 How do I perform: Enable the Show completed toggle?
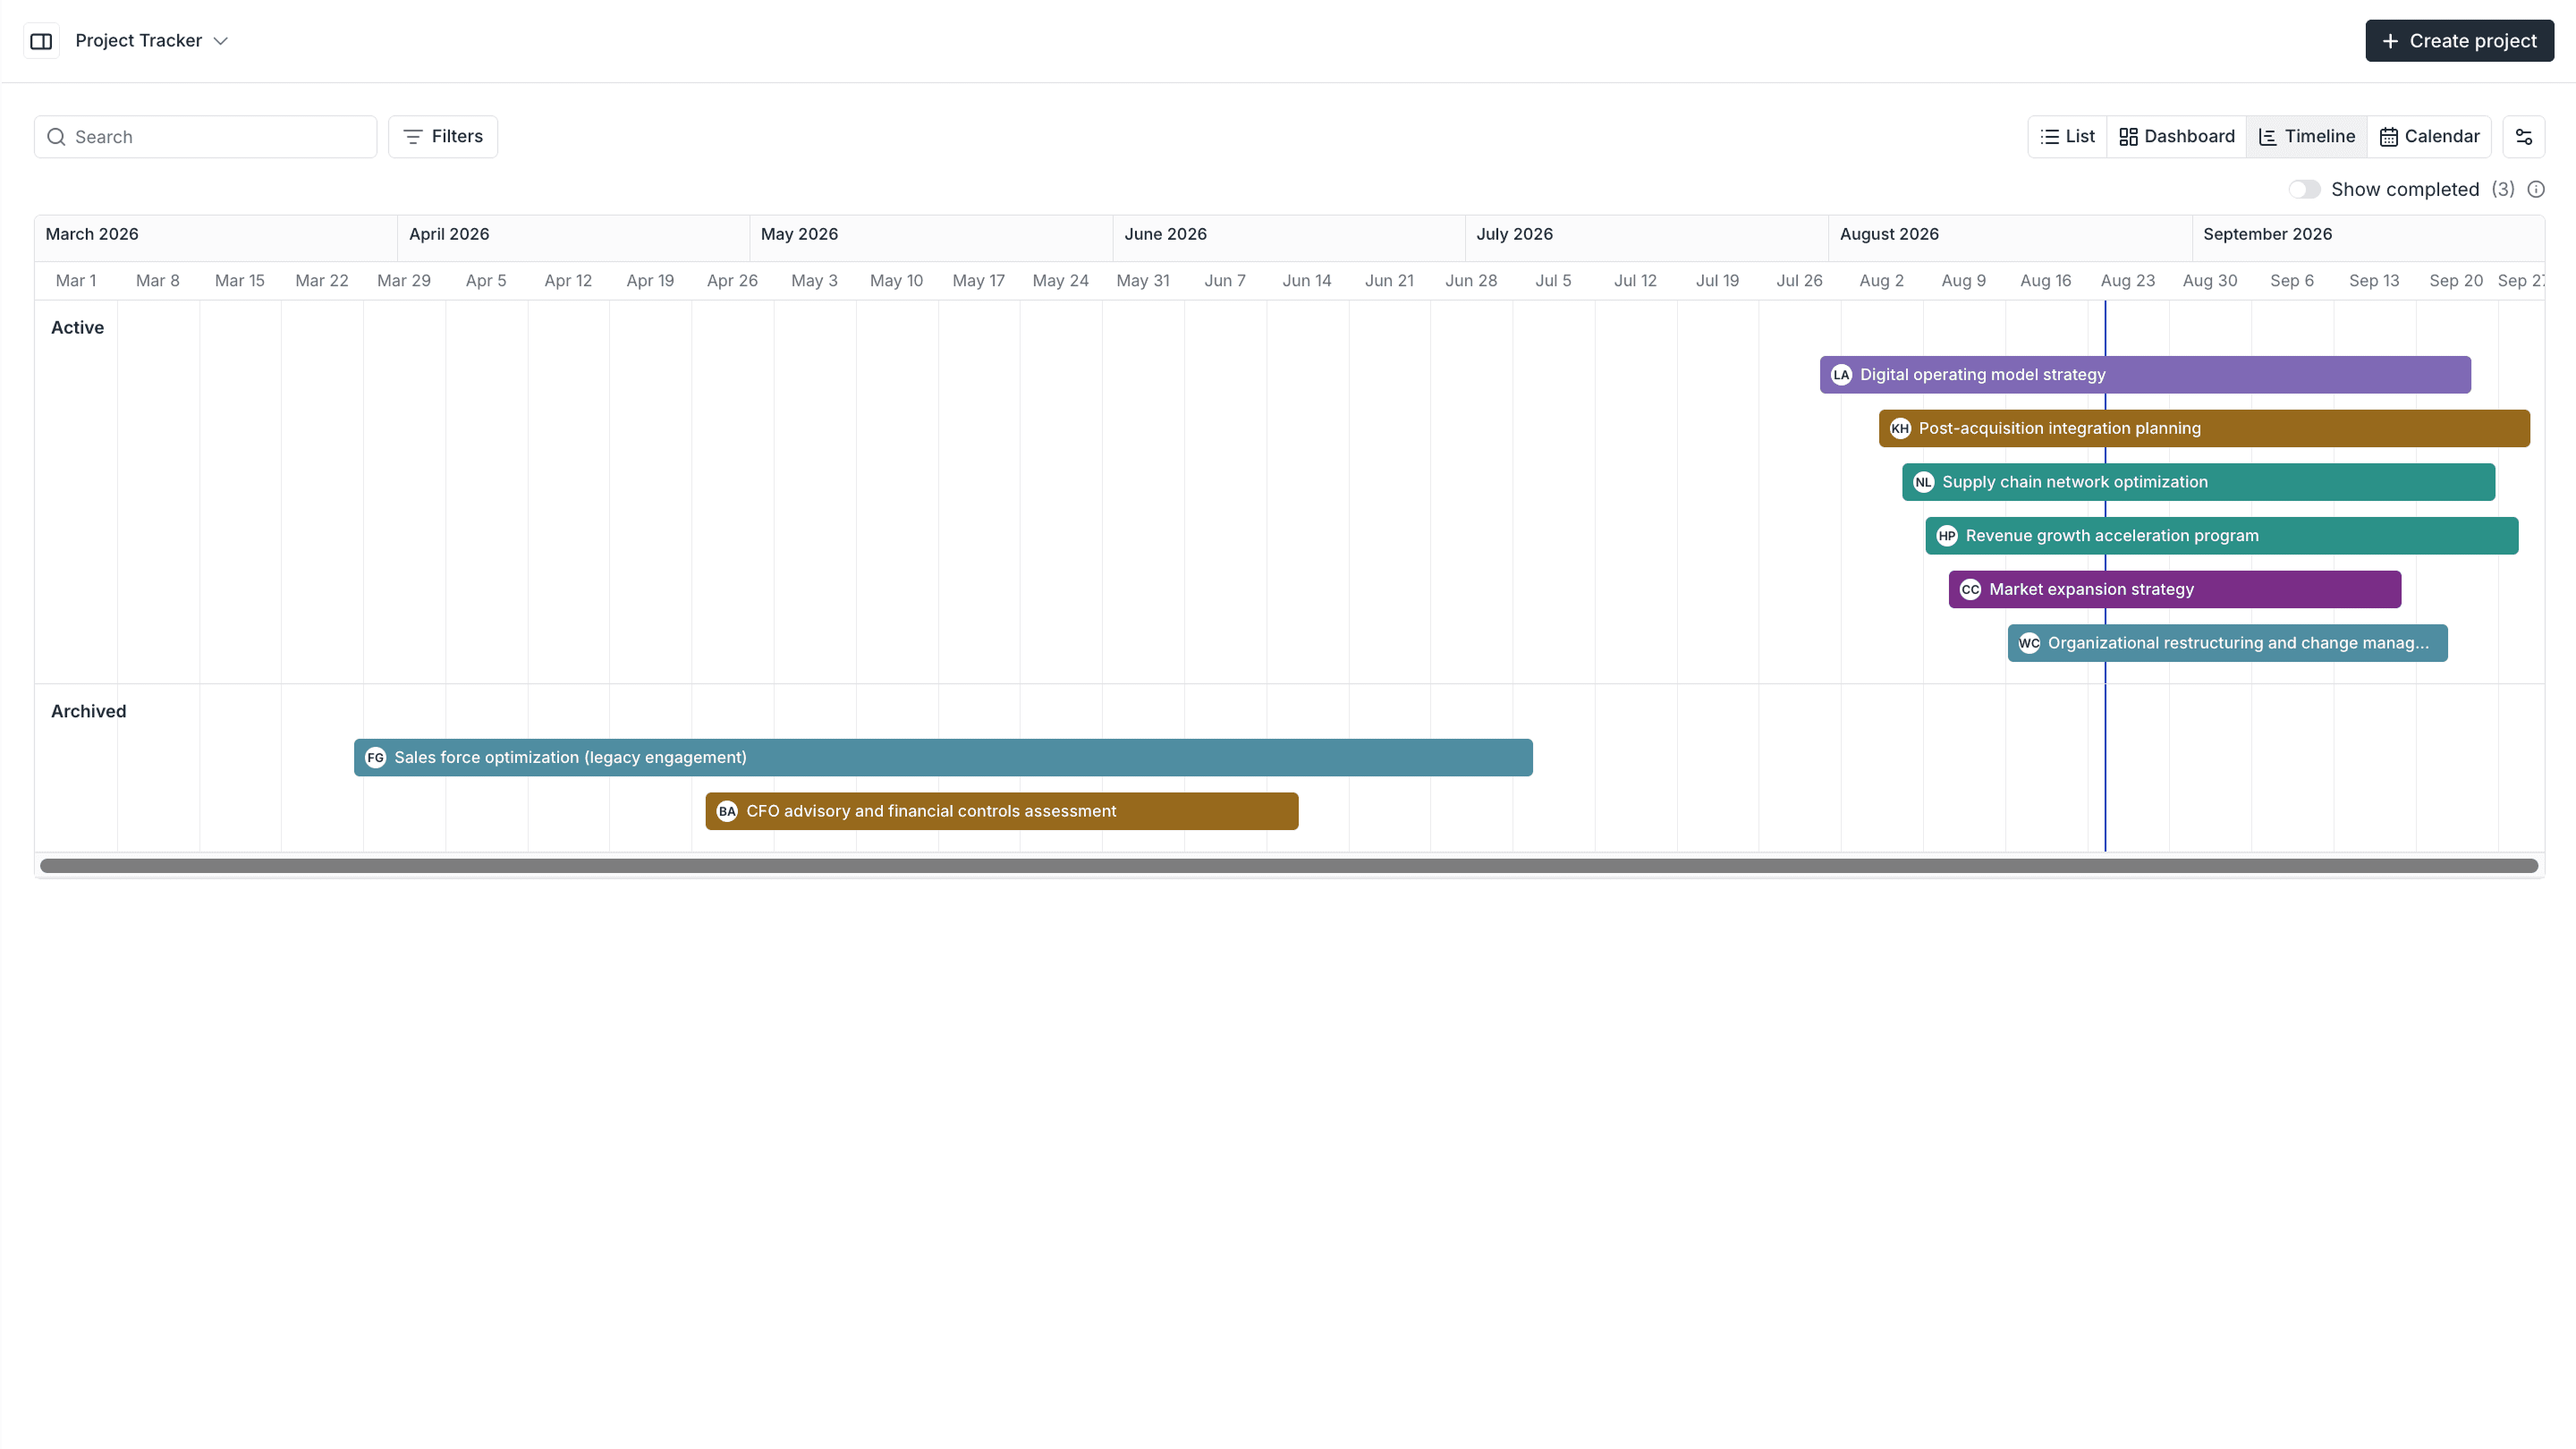point(2304,190)
